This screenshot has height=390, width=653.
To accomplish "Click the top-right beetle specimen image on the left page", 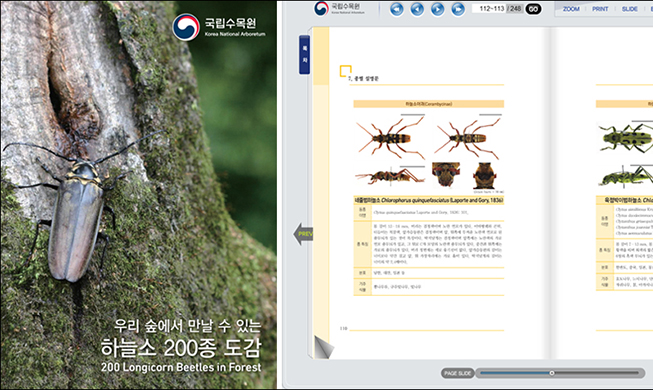I will click(467, 138).
